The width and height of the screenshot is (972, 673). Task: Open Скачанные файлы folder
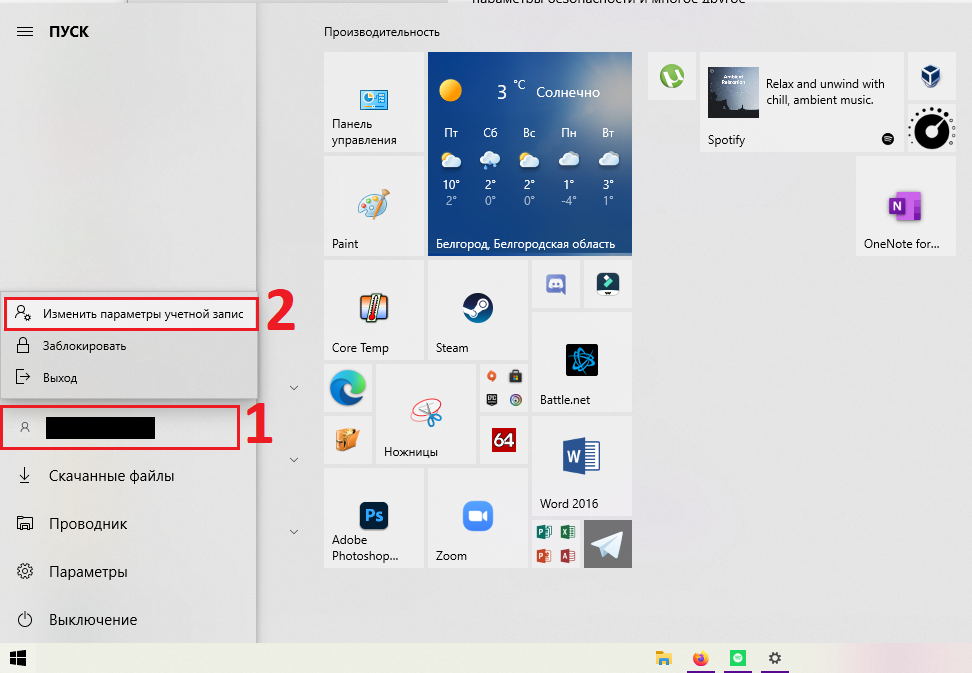tap(128, 476)
